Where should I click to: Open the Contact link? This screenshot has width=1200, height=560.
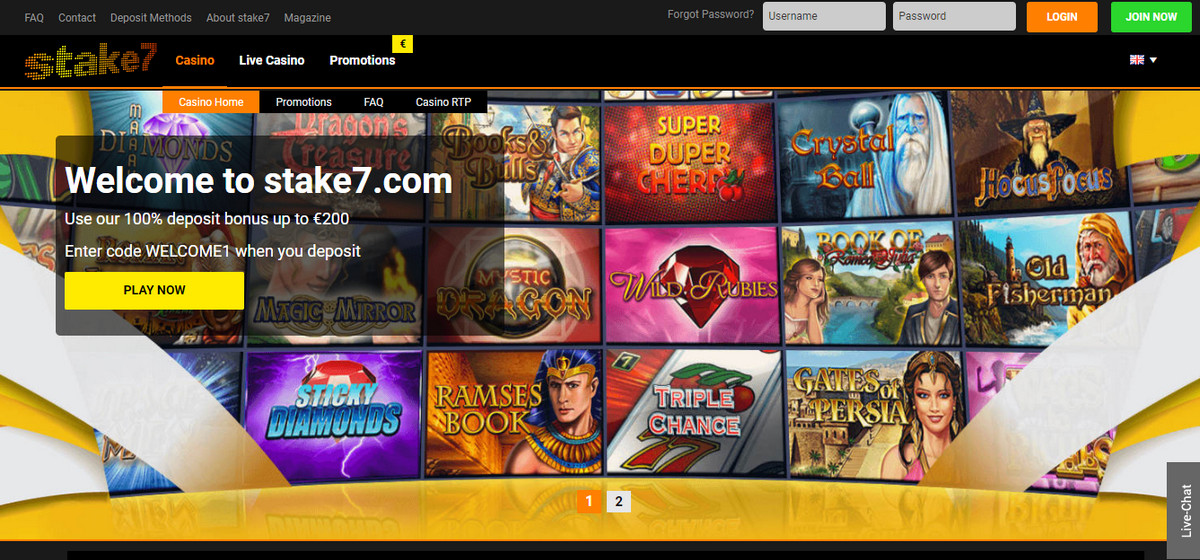(77, 18)
